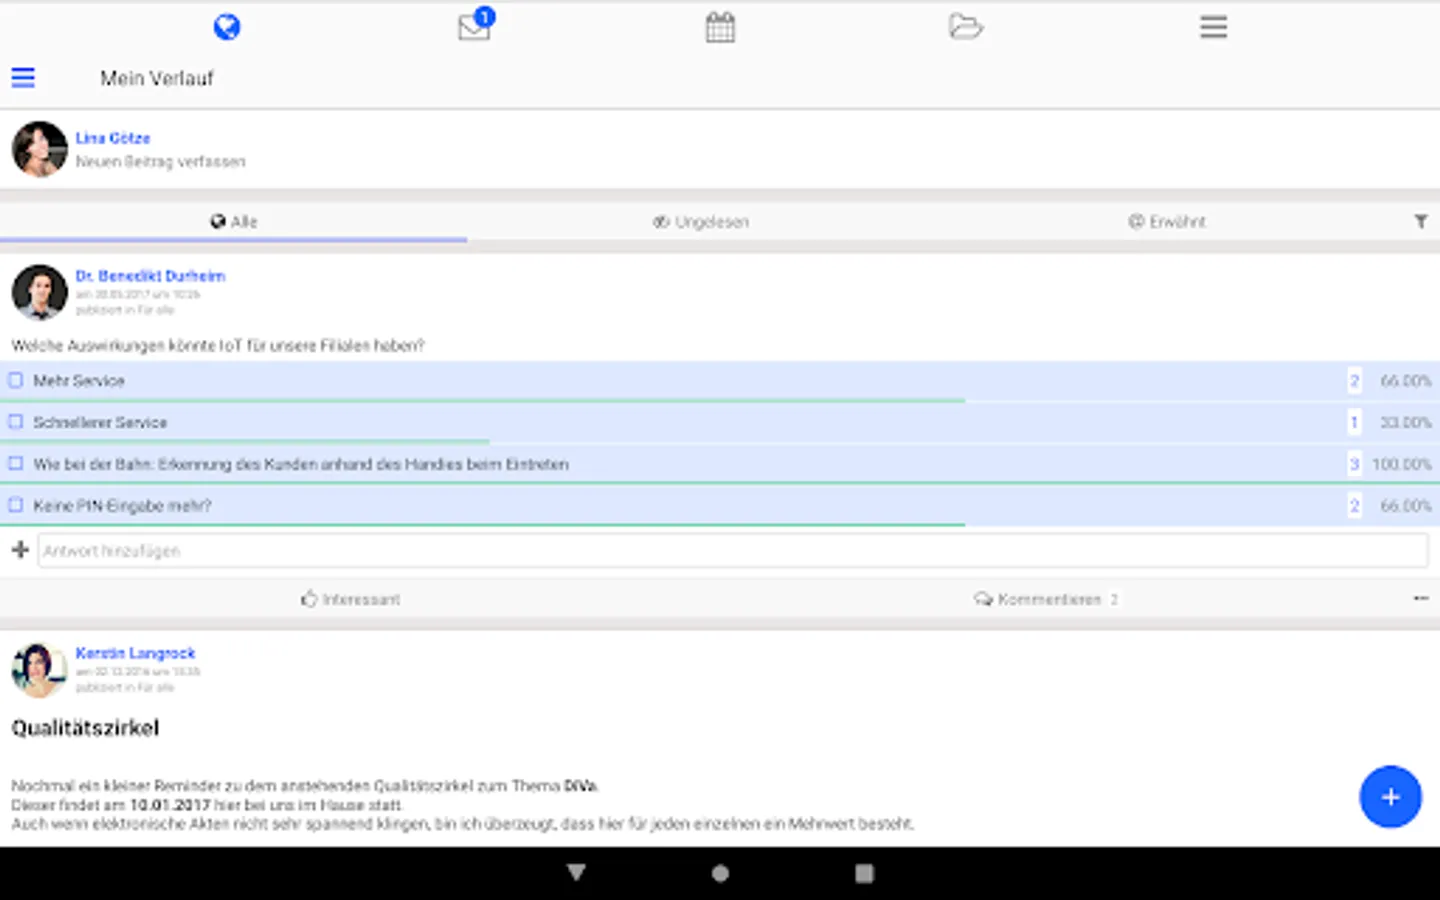The image size is (1440, 900).
Task: Click Kommentieren on the poll post
Action: (1046, 599)
